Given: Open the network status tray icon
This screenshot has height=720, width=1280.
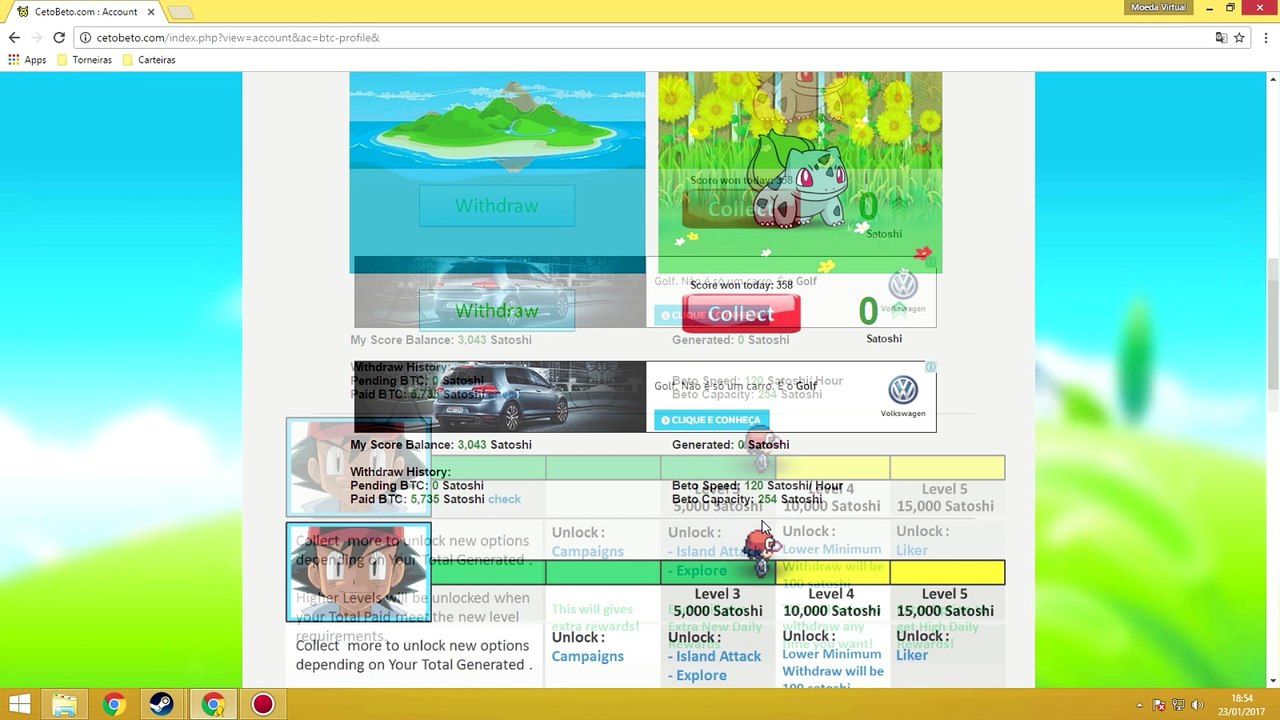Looking at the screenshot, I should [1178, 705].
